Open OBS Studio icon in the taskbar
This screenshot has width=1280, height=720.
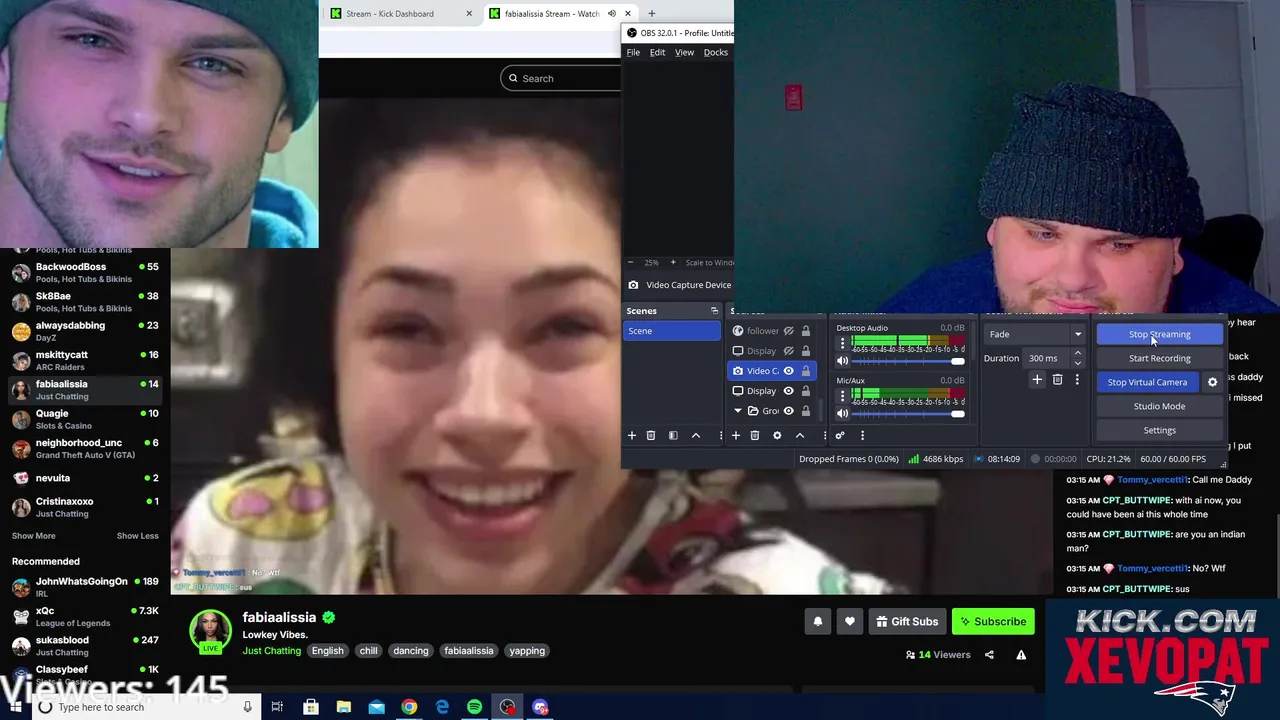pyautogui.click(x=508, y=707)
